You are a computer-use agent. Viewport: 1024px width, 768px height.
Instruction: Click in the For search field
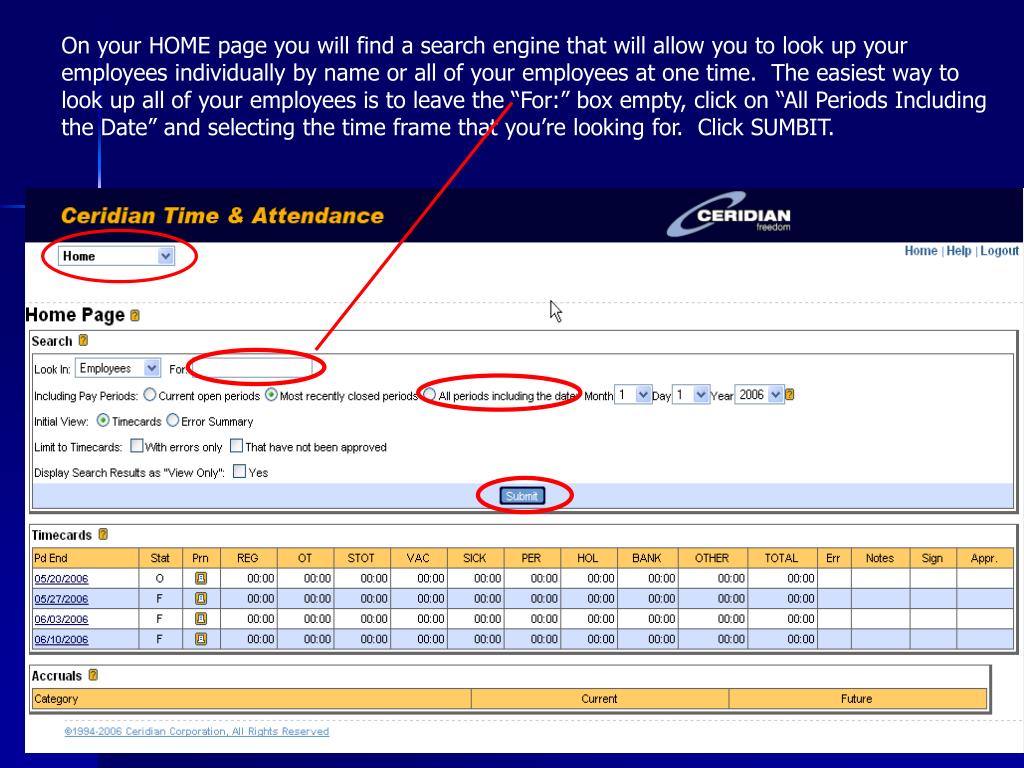(x=251, y=368)
